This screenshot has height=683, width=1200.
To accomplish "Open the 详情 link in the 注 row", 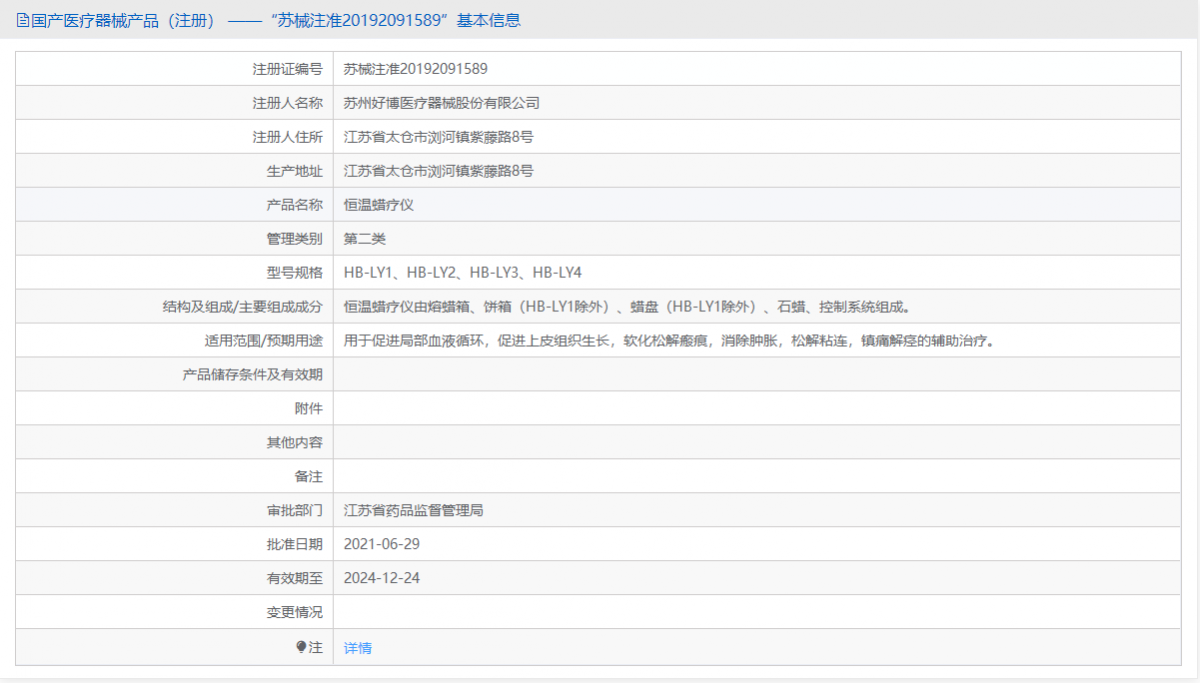I will pyautogui.click(x=357, y=647).
